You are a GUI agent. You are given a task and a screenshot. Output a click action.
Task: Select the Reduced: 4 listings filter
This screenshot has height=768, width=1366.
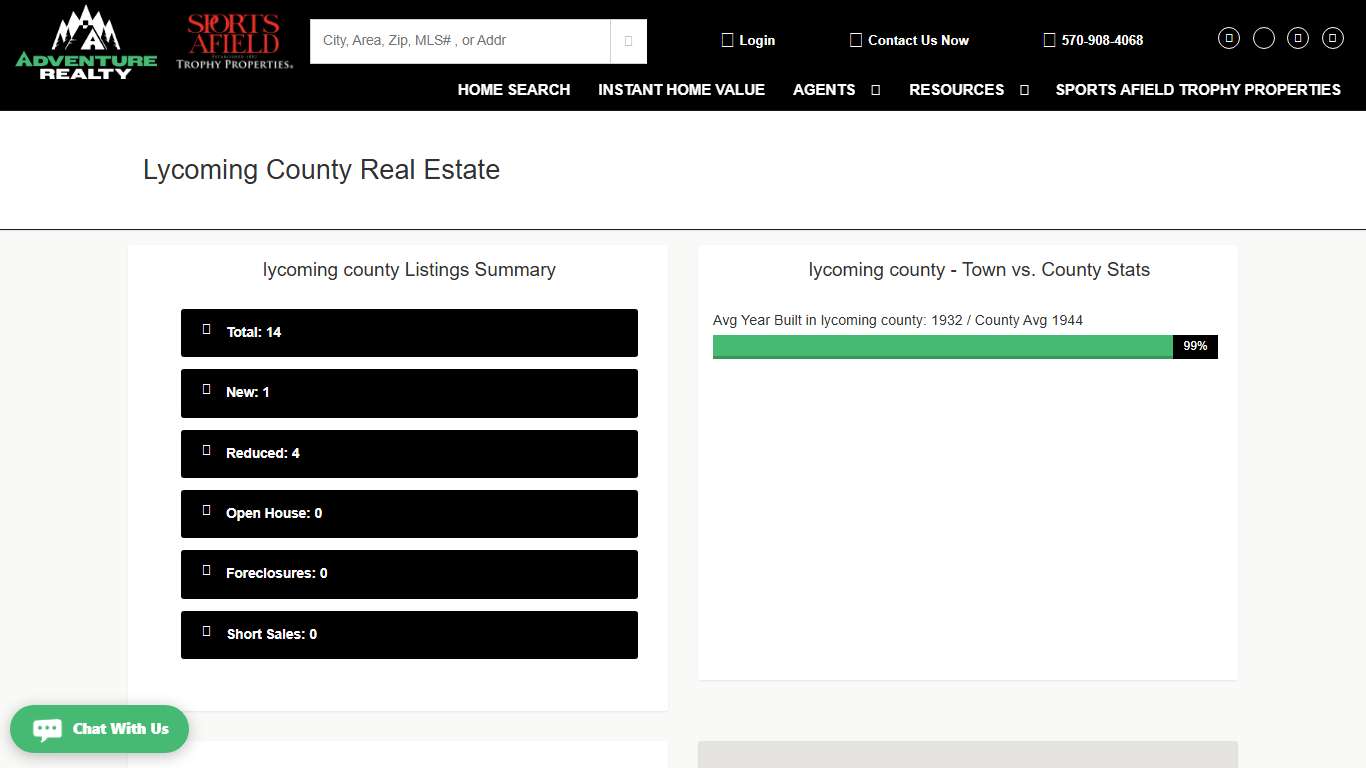409,453
